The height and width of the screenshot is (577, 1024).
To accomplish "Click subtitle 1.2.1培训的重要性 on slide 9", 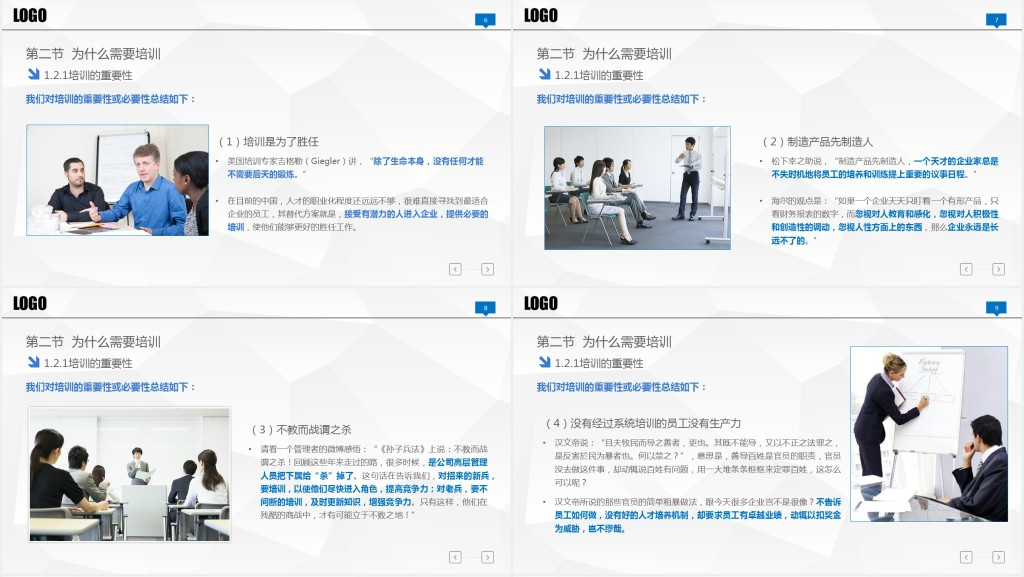I will [599, 363].
